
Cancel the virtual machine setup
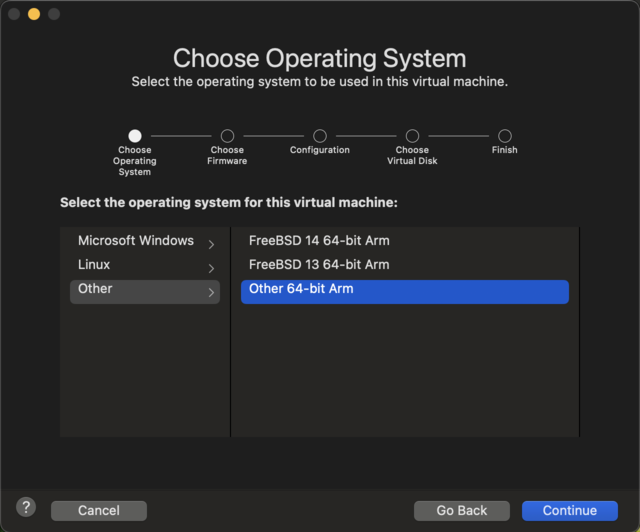click(x=99, y=510)
